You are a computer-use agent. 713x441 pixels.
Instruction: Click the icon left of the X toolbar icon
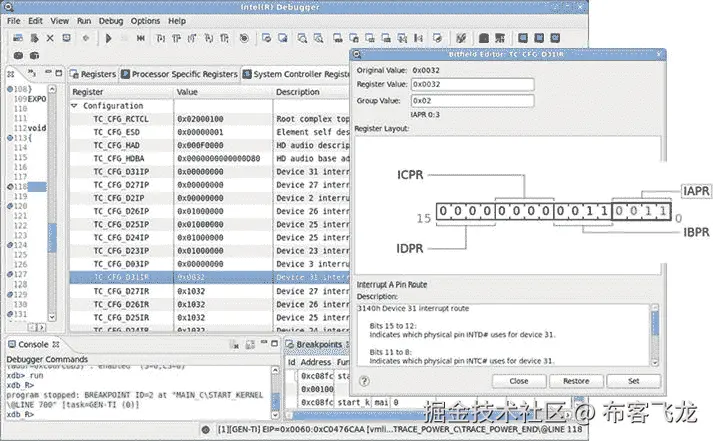coord(34,38)
